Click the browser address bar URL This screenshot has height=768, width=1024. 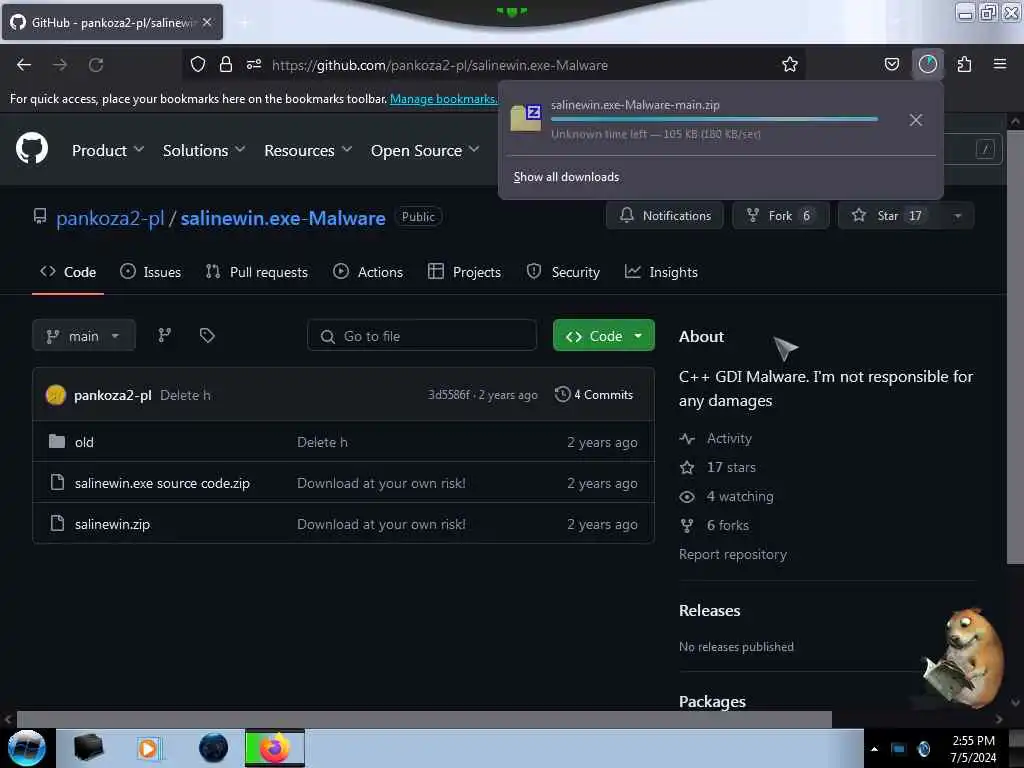coord(440,65)
